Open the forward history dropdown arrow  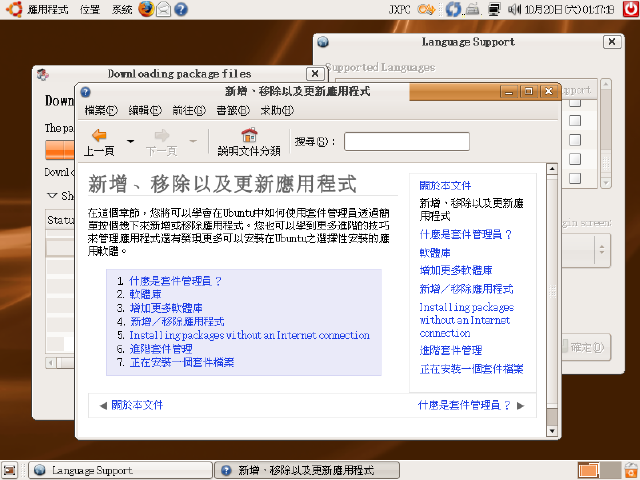click(x=193, y=141)
